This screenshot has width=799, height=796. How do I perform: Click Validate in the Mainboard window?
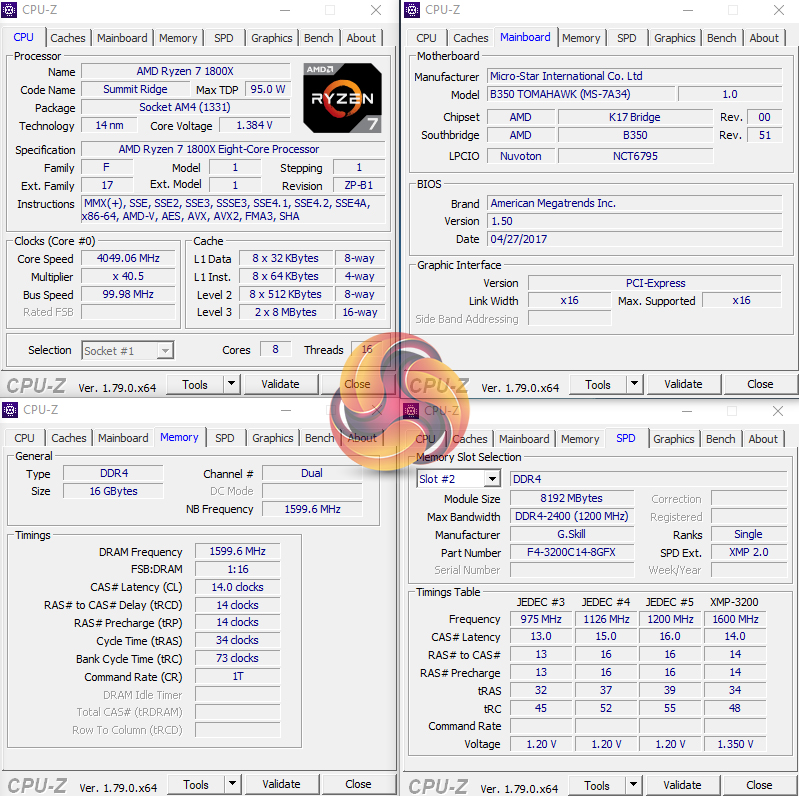(683, 384)
